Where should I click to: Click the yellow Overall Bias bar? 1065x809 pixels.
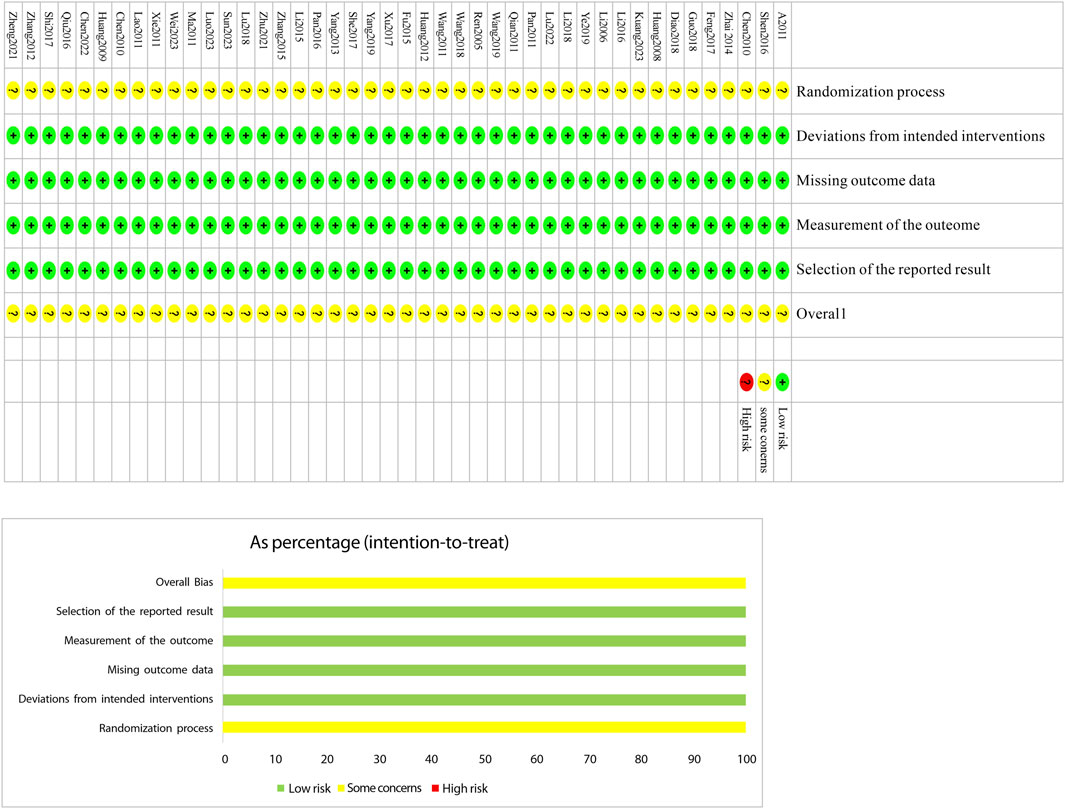(484, 583)
